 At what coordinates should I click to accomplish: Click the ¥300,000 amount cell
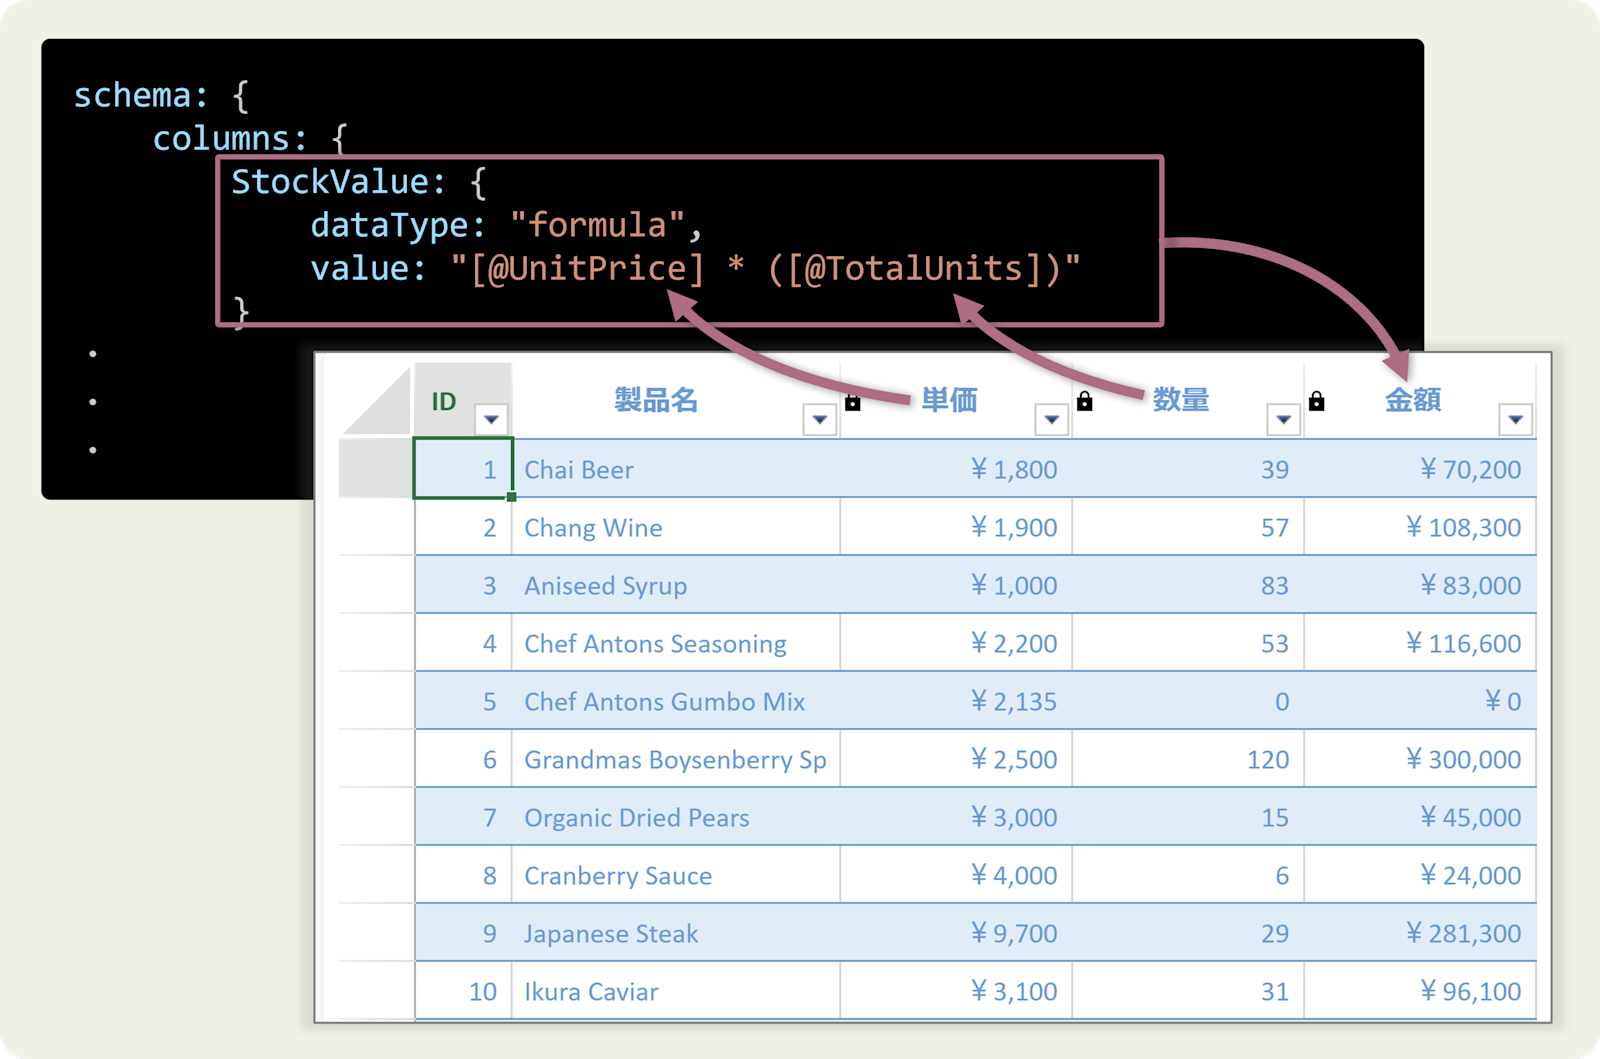(x=1420, y=759)
